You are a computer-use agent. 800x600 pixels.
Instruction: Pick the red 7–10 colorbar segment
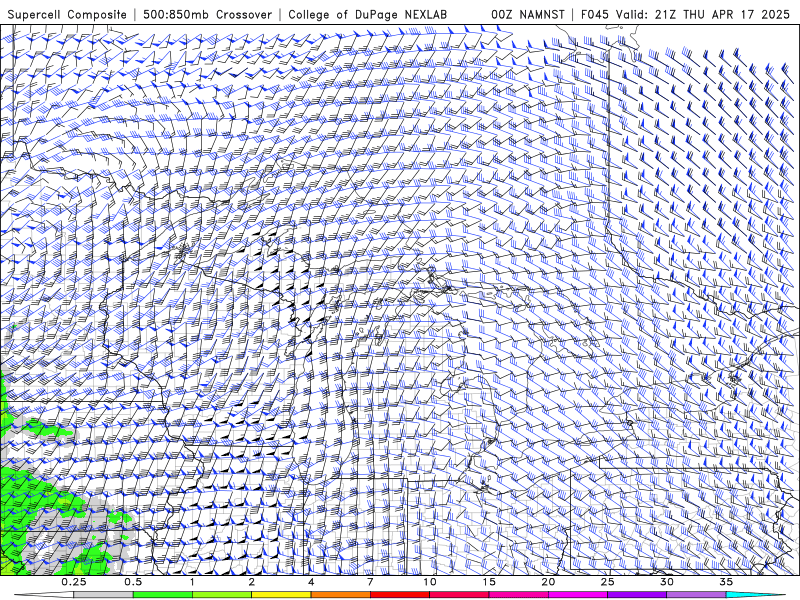(x=399, y=595)
